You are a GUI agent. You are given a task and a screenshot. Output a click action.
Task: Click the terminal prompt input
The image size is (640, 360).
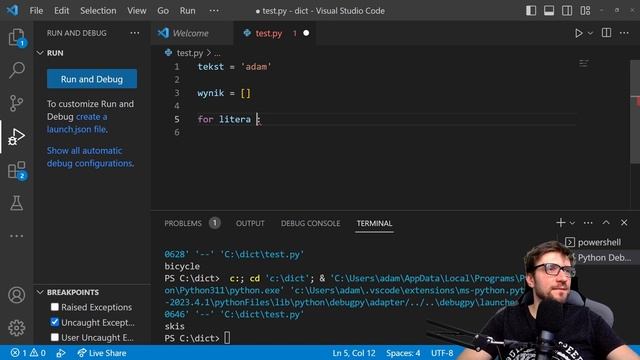coord(227,338)
